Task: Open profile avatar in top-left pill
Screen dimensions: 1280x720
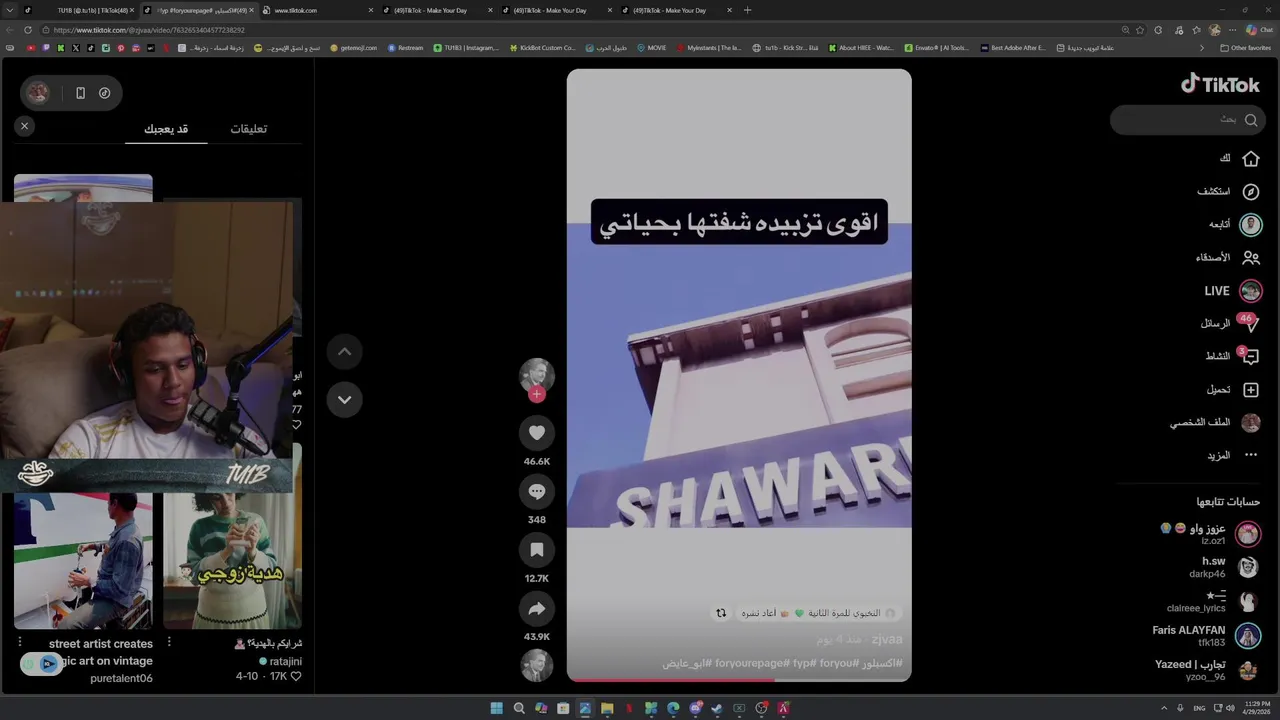Action: pos(38,93)
